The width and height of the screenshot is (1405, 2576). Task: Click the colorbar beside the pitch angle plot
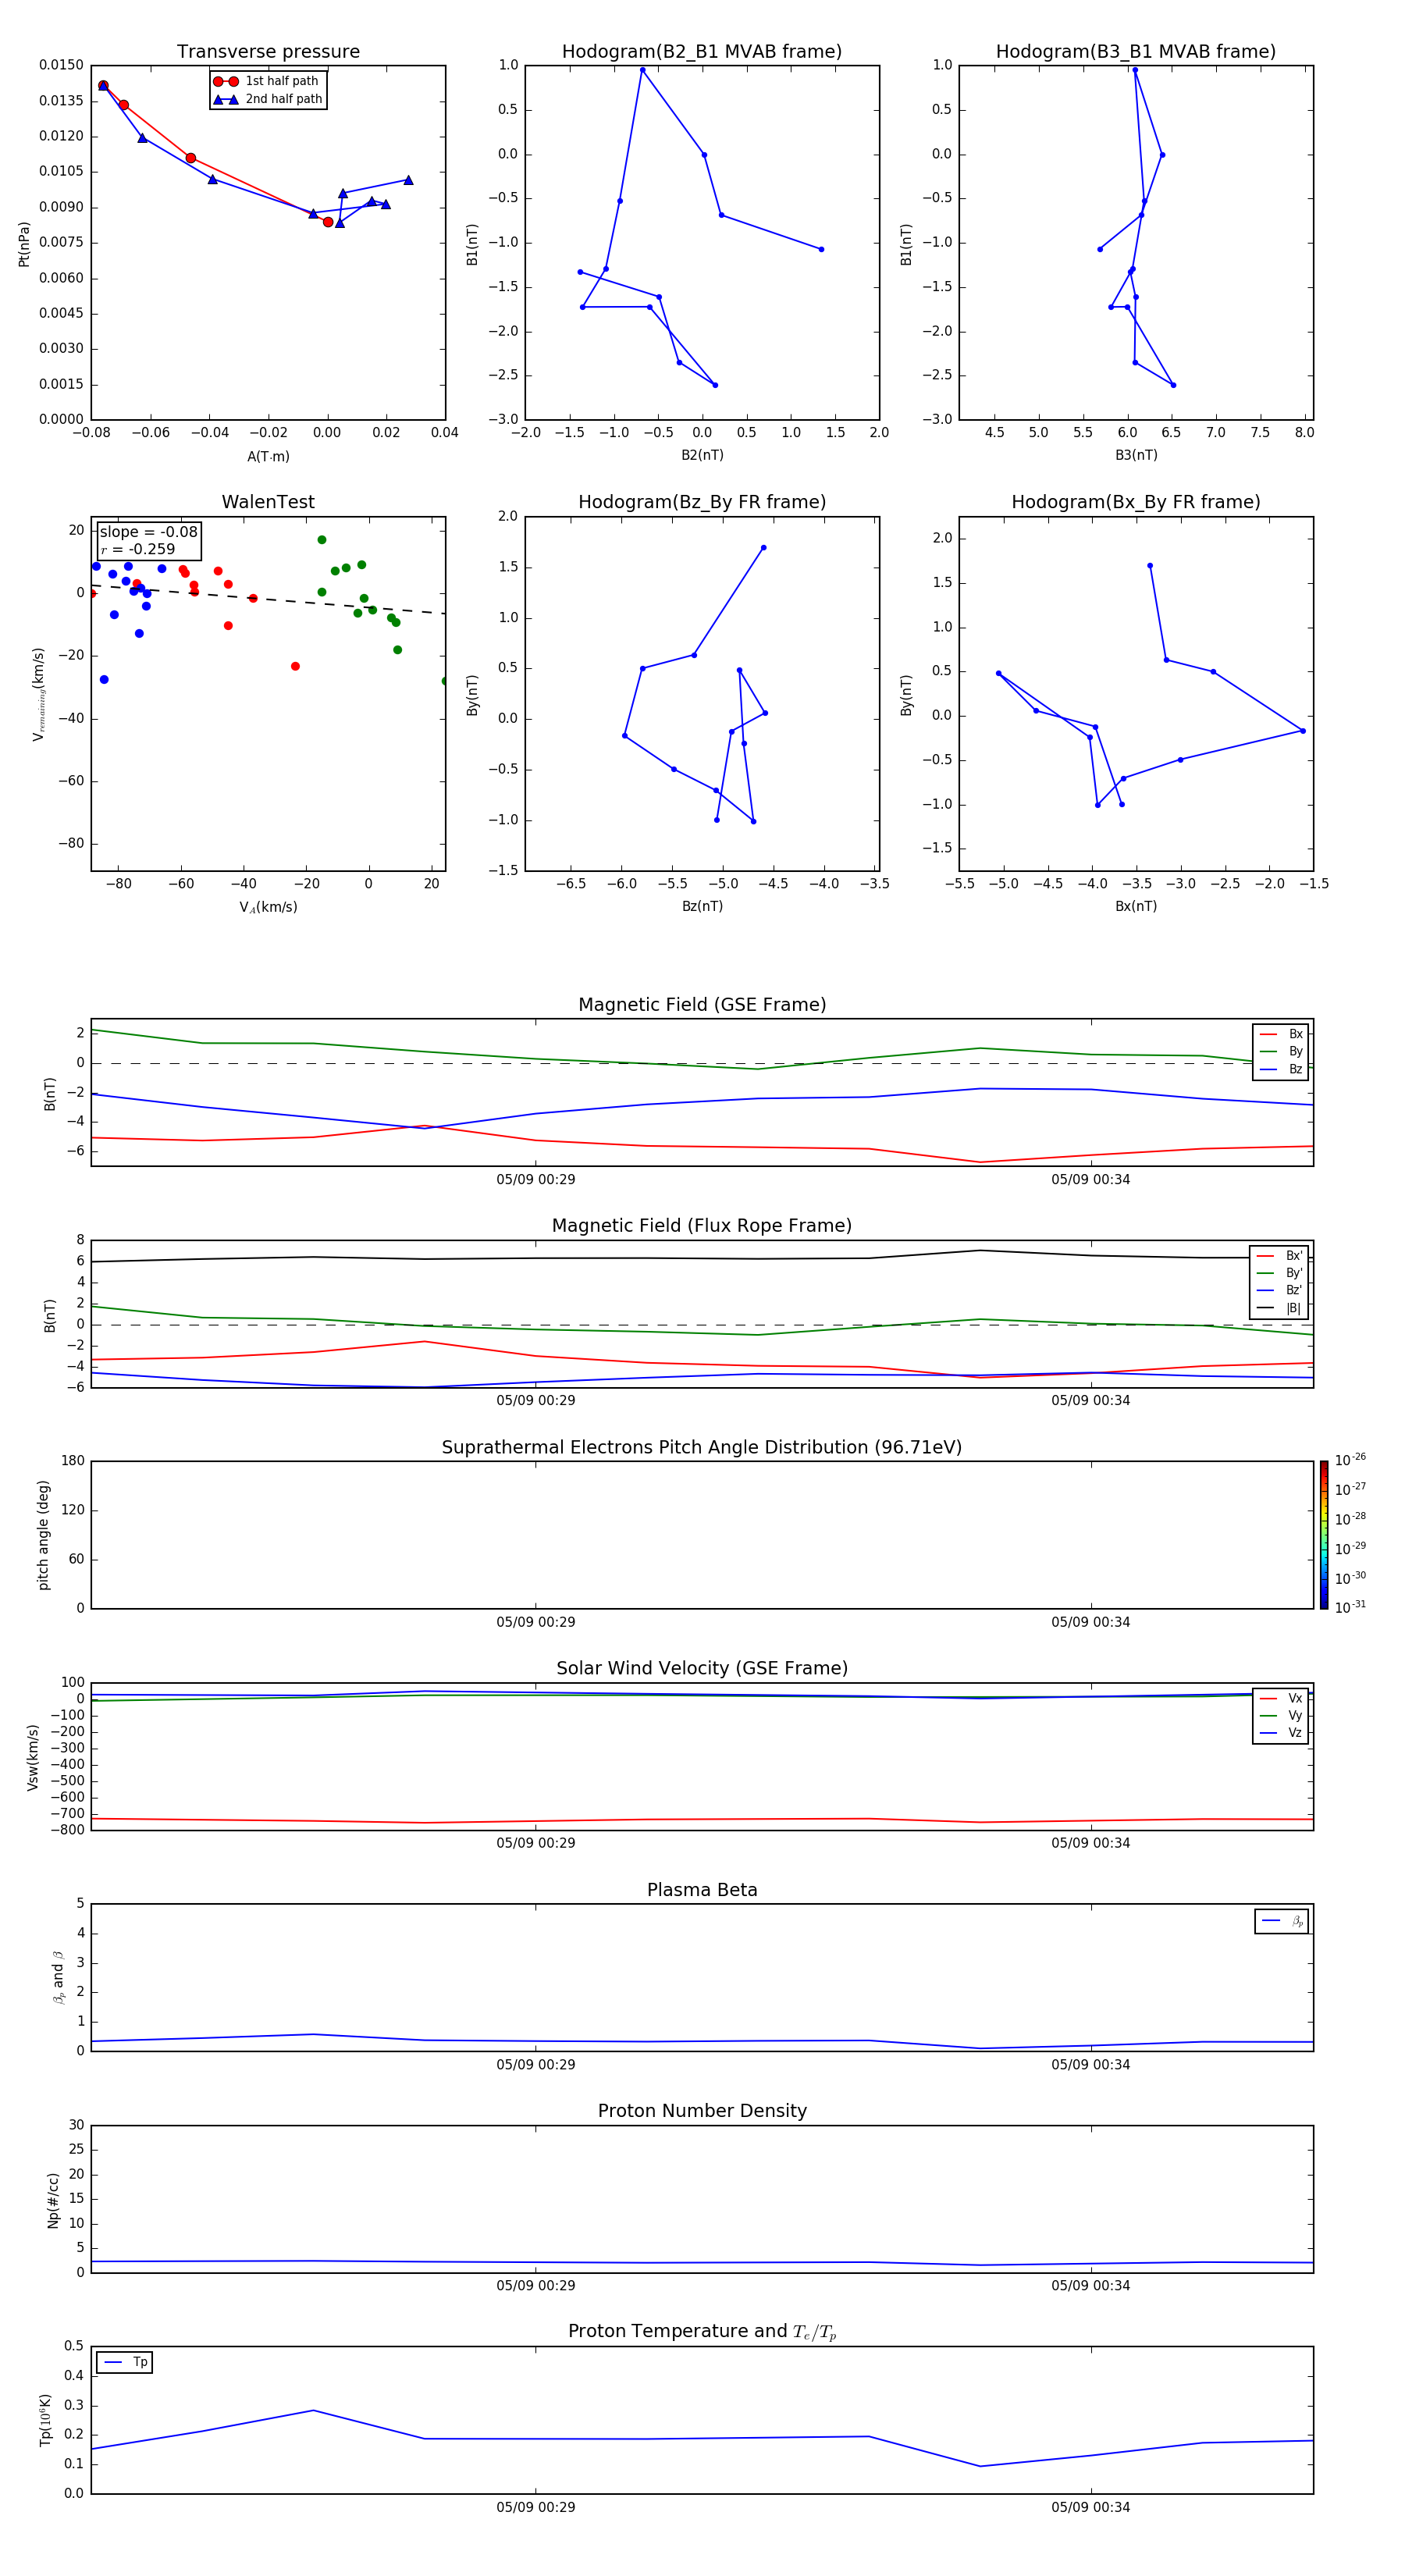tap(1323, 1534)
